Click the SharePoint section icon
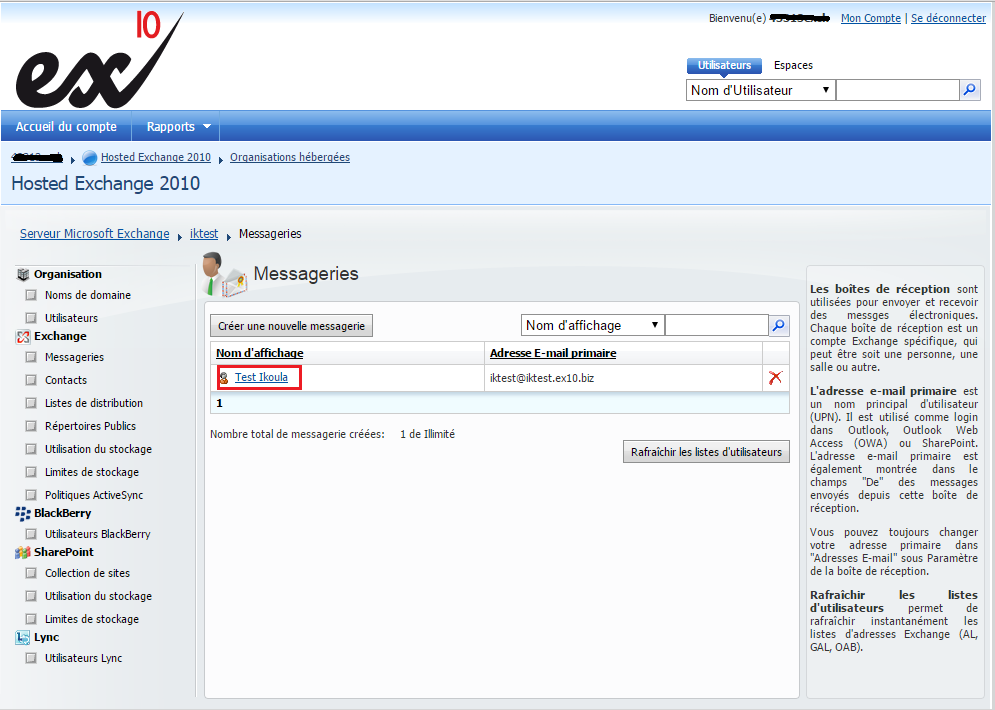 coord(23,553)
